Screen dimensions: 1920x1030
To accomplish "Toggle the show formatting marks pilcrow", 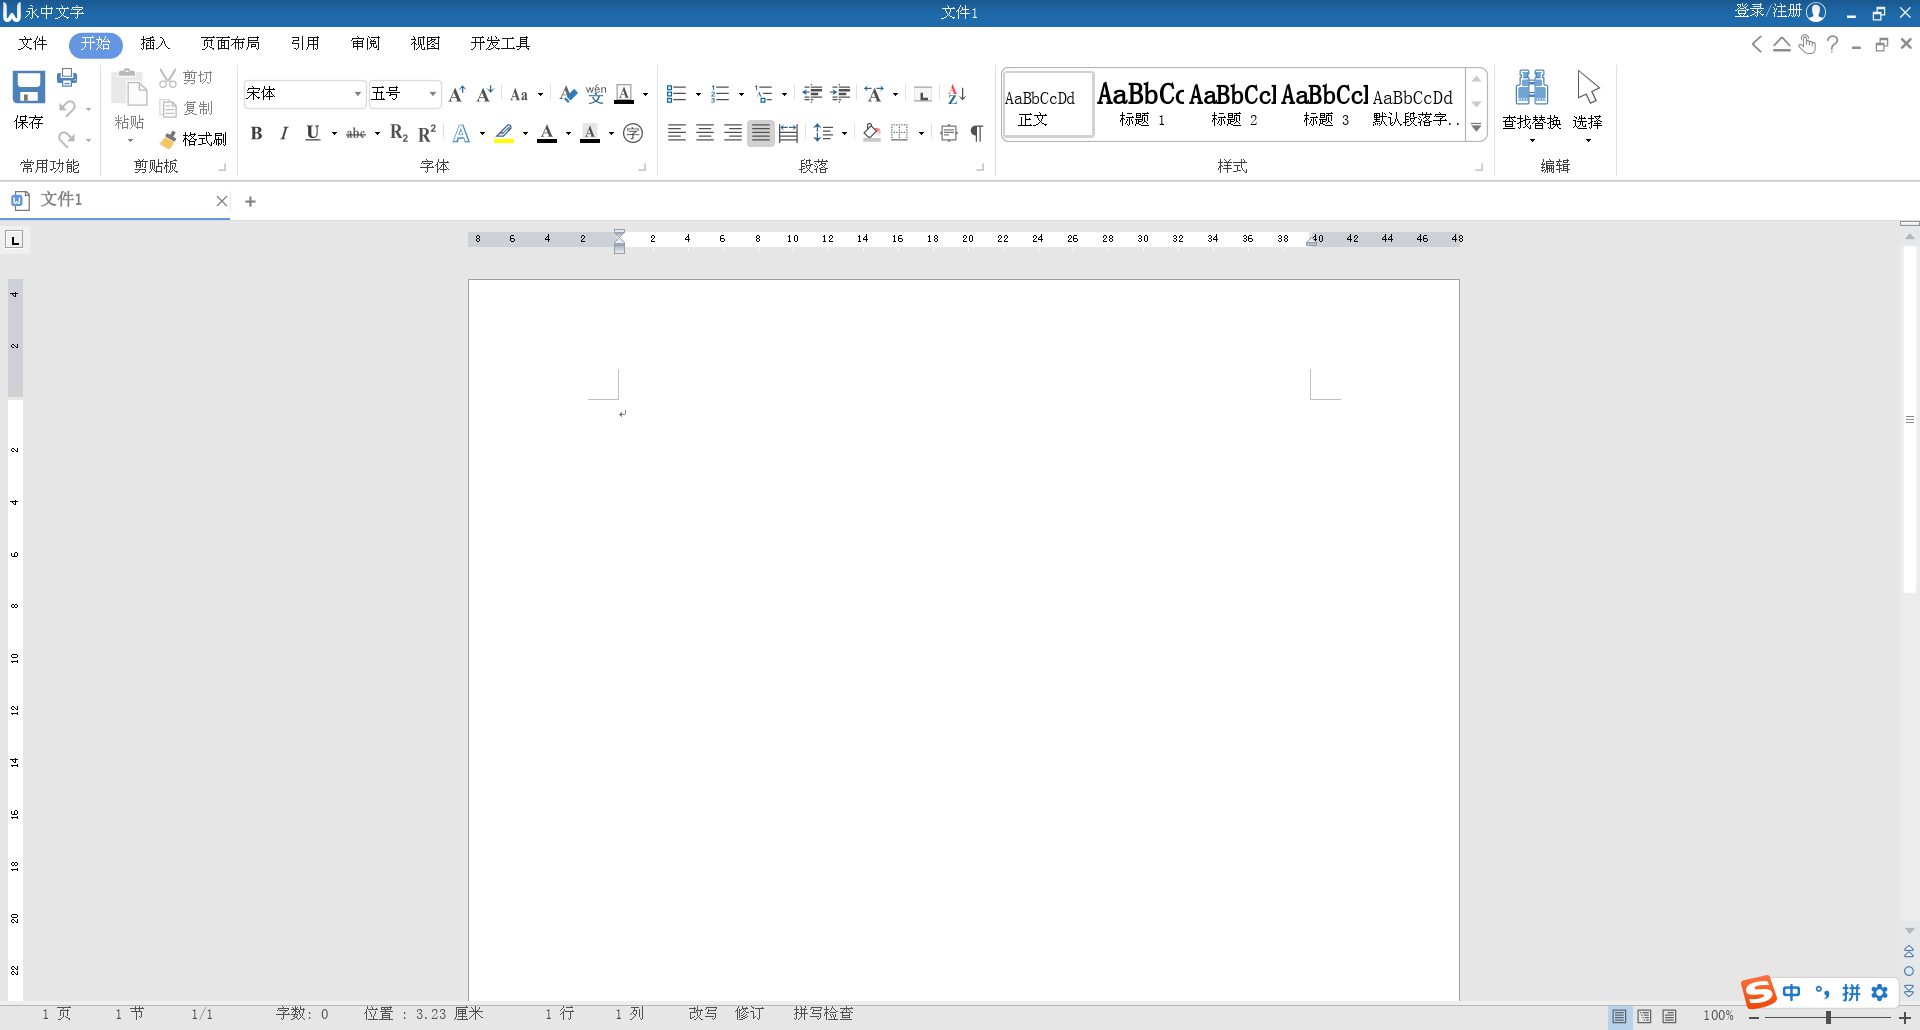I will [x=976, y=132].
